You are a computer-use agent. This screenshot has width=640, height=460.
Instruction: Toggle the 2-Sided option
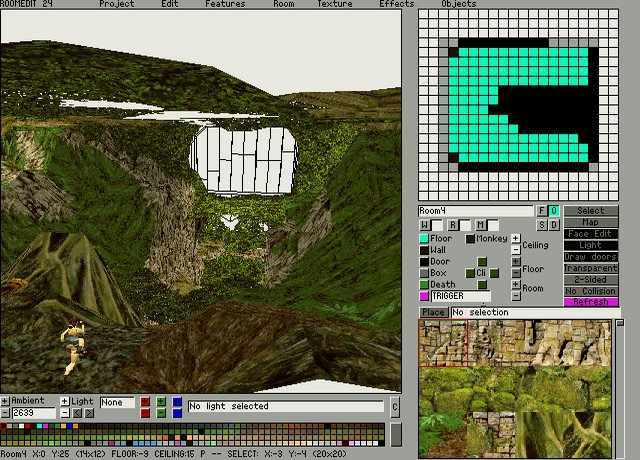point(591,279)
